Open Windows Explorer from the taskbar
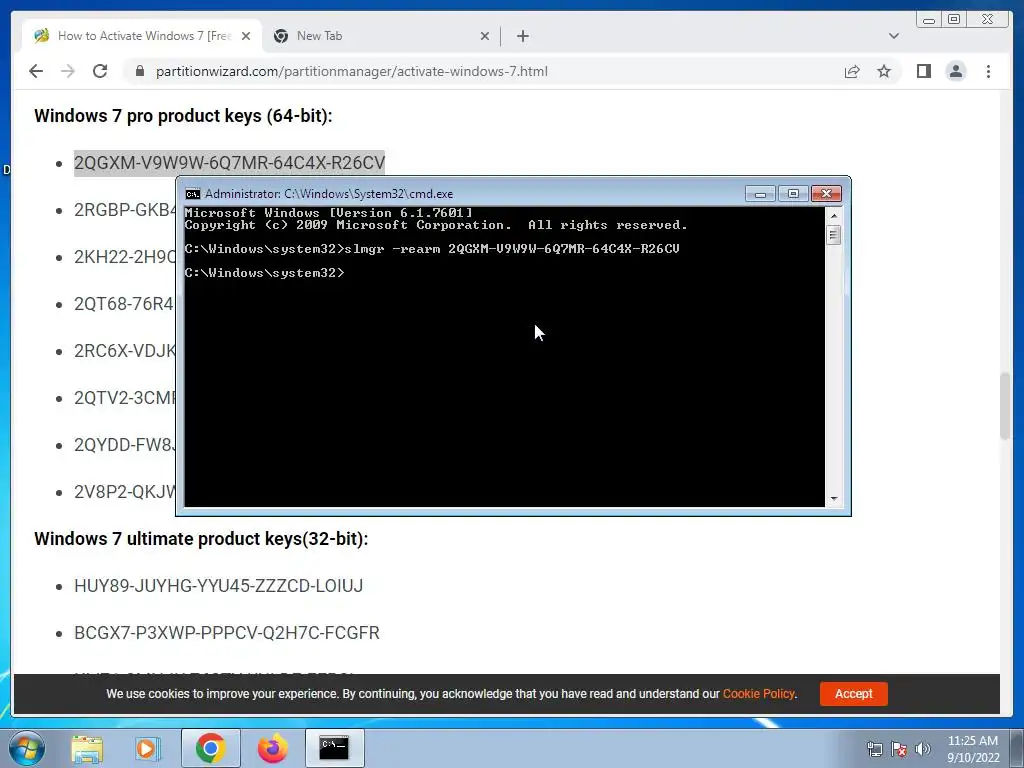Image resolution: width=1024 pixels, height=768 pixels. [87, 748]
